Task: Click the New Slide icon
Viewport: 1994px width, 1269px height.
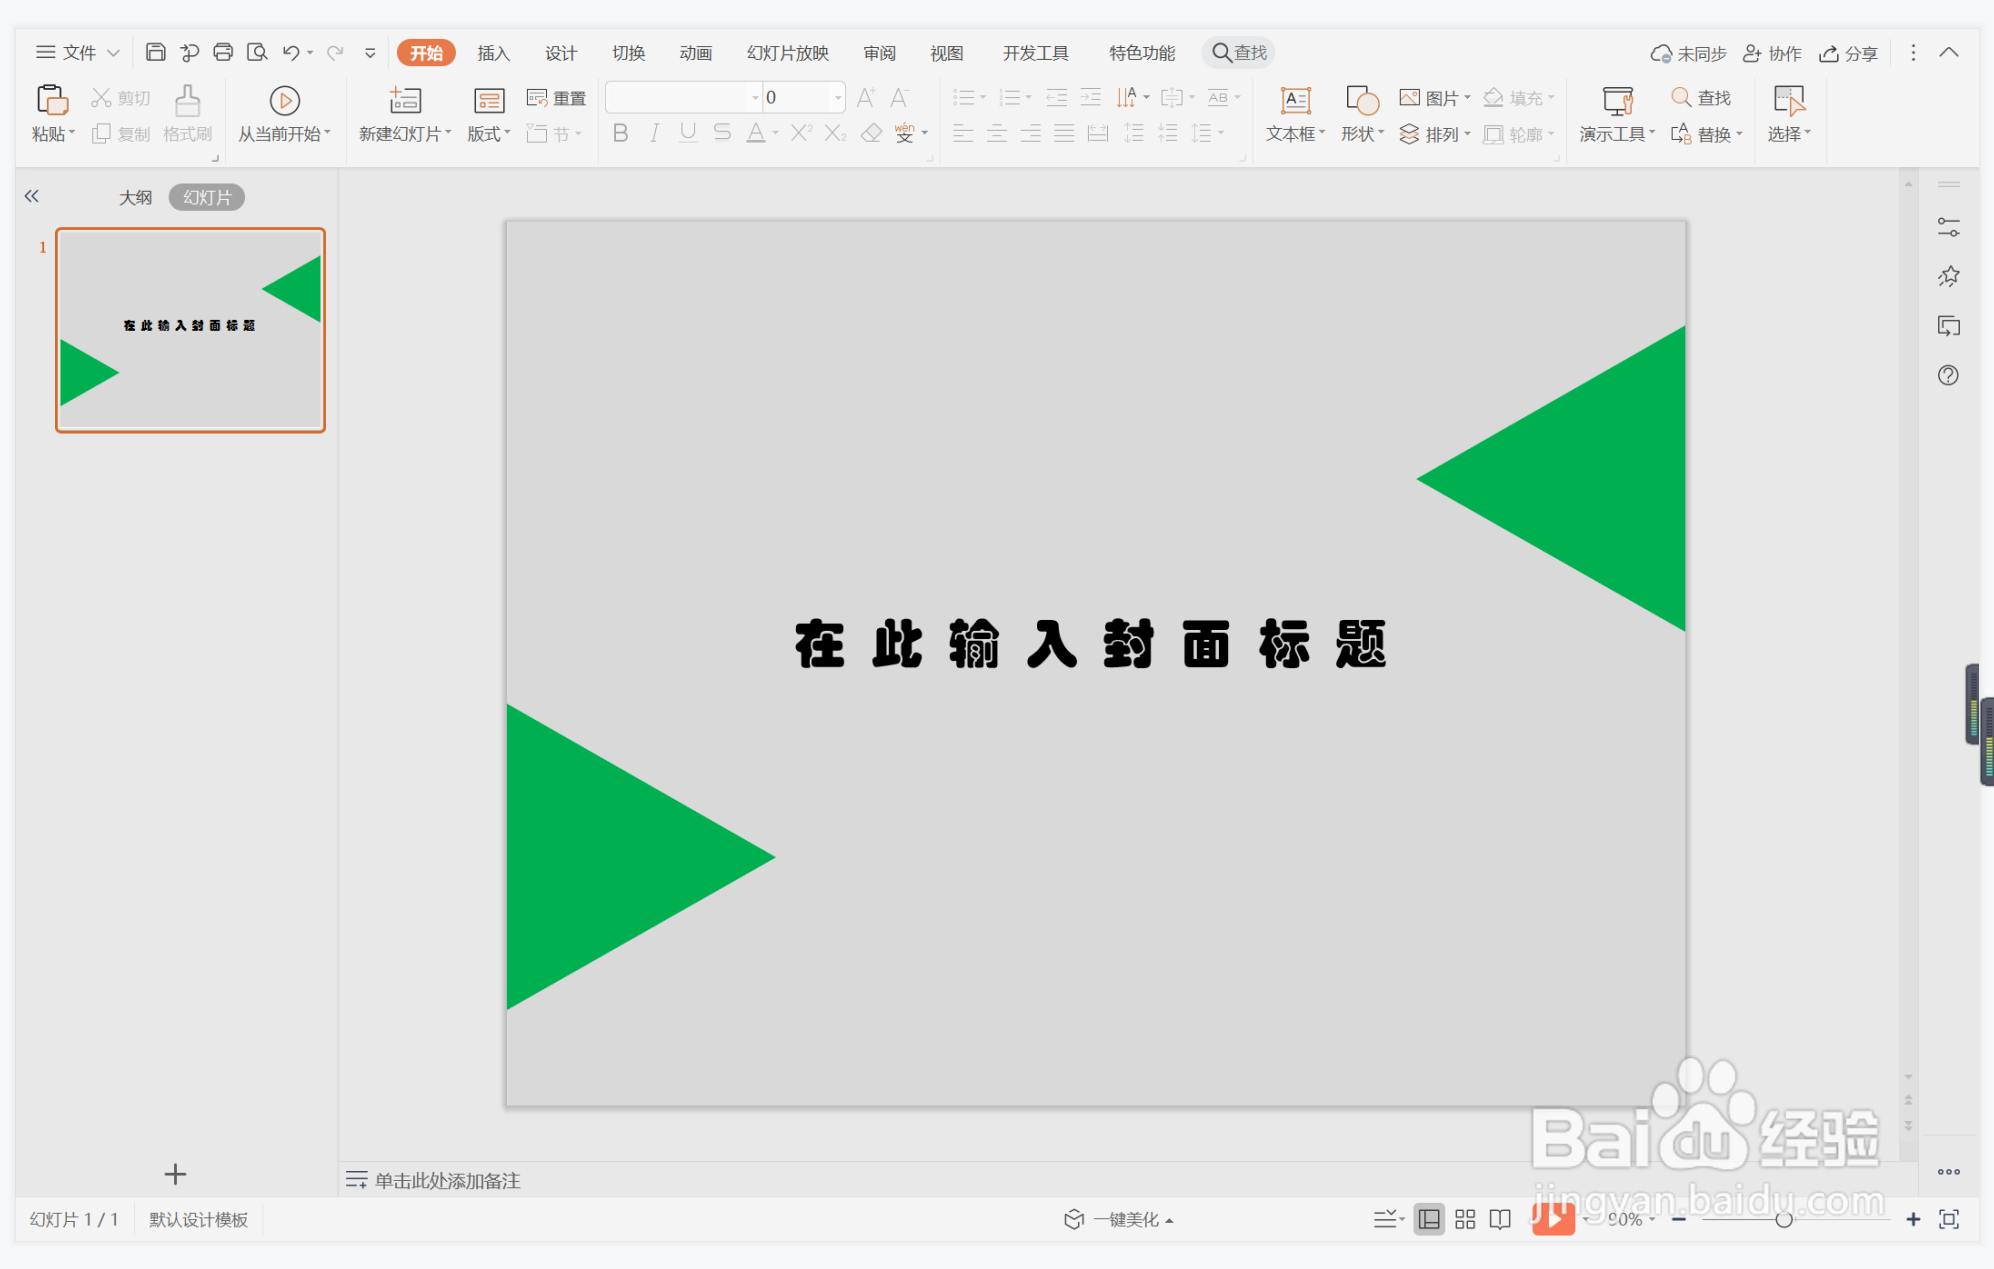Action: point(405,100)
